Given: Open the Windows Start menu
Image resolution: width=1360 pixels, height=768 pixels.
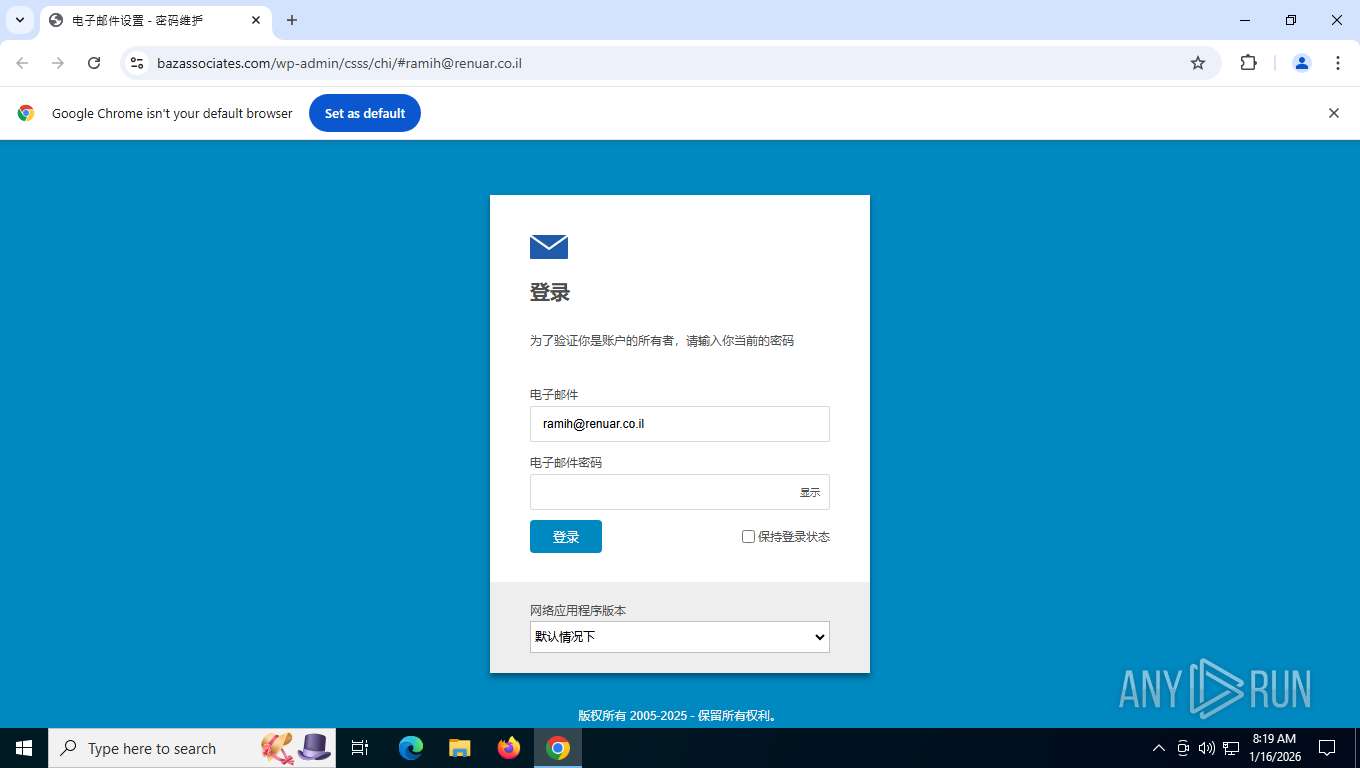Looking at the screenshot, I should [24, 748].
